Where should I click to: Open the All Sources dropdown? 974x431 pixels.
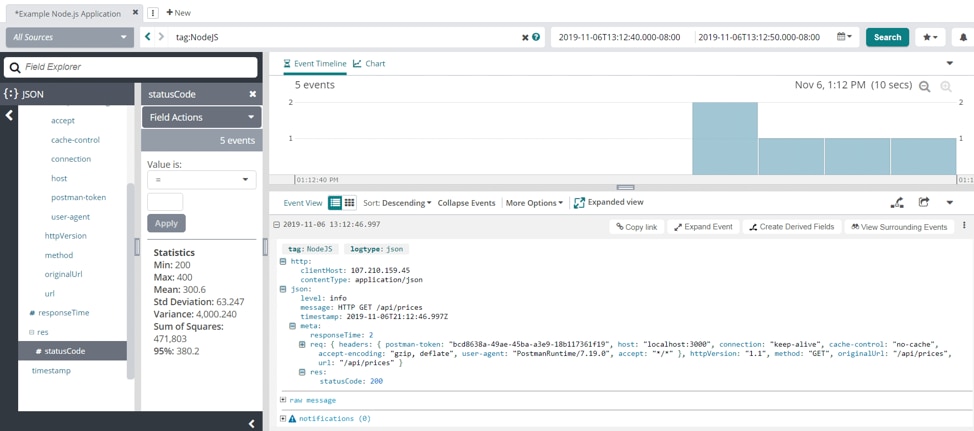tap(68, 37)
